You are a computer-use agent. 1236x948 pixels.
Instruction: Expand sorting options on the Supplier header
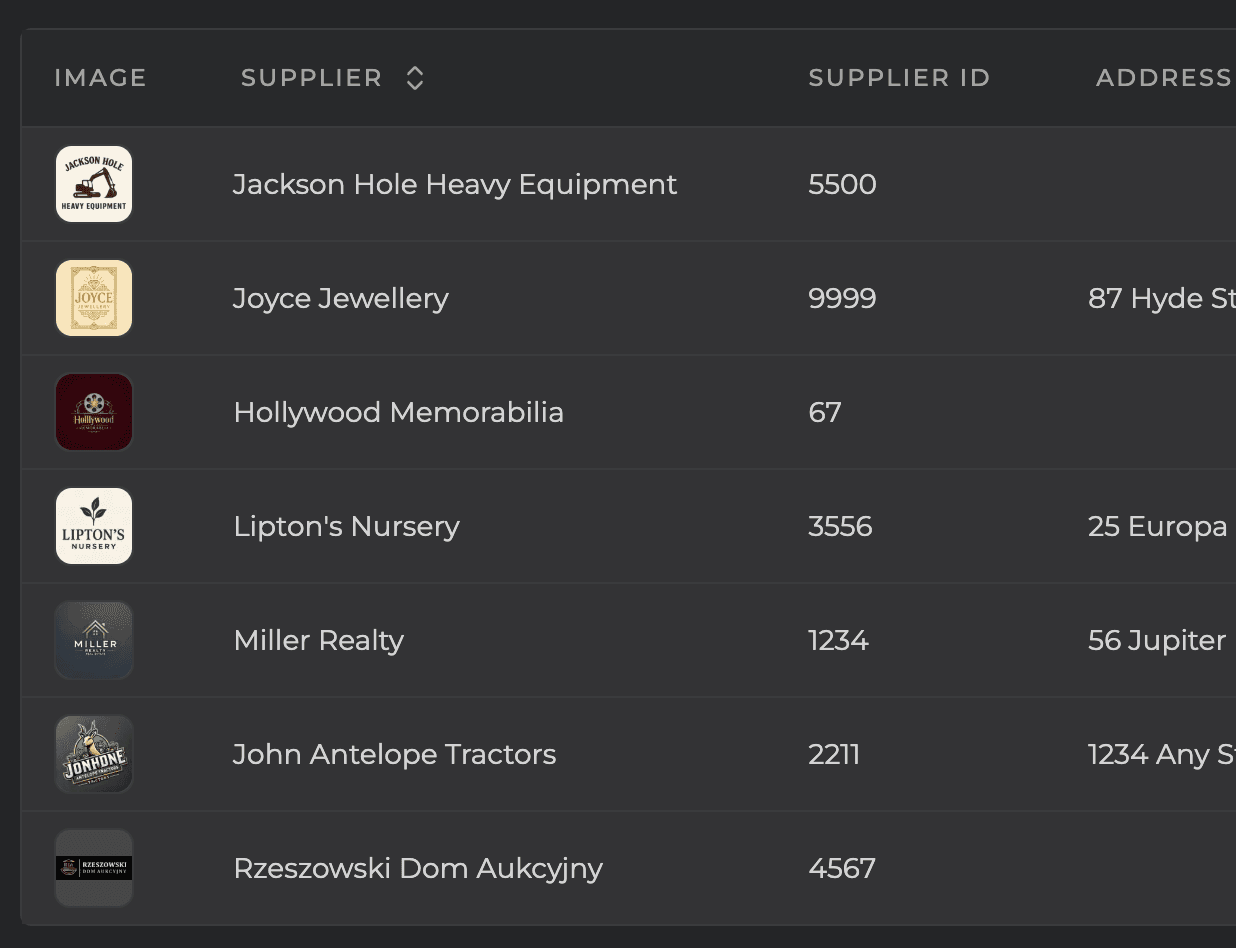[413, 77]
